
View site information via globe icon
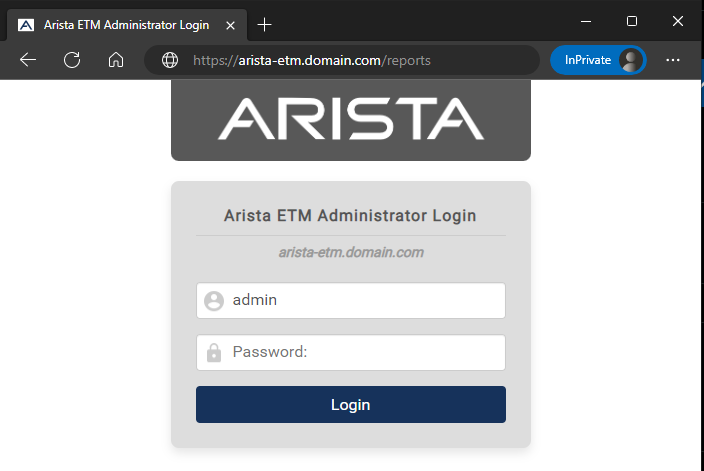170,60
